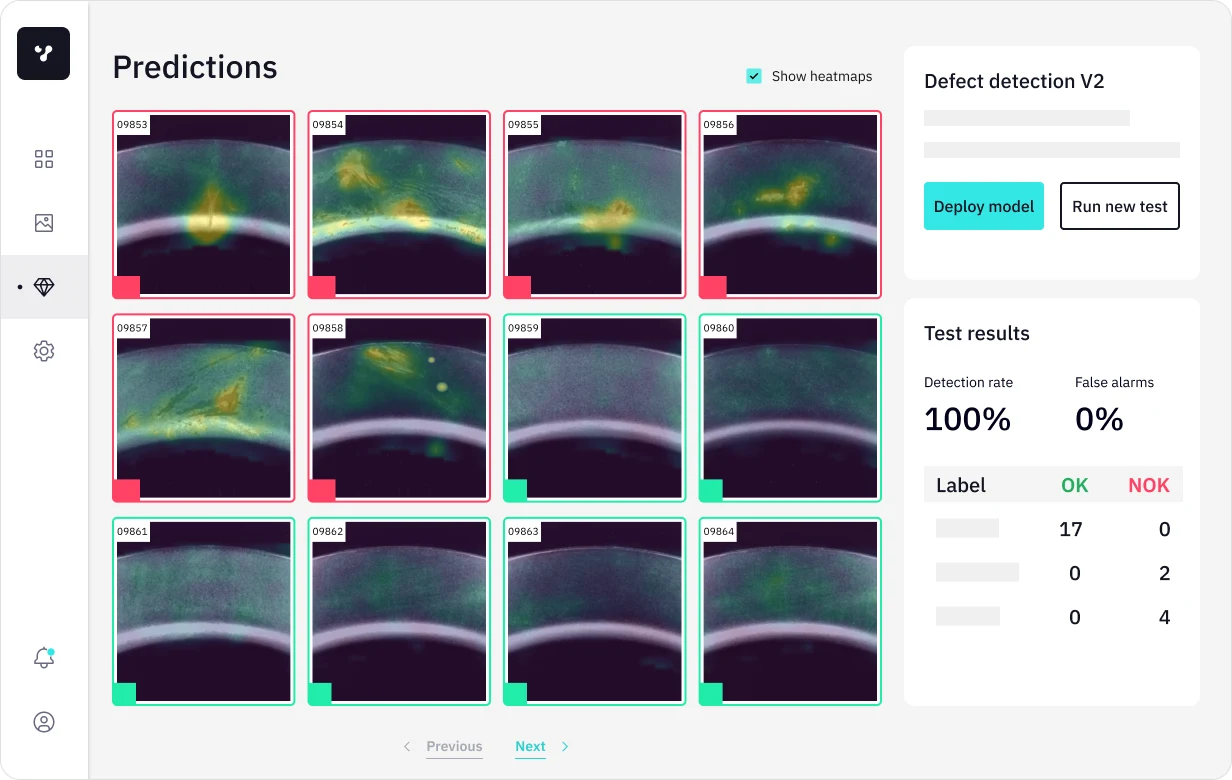Screen dimensions: 1232x780
Task: Open prediction thumbnail 09857
Action: 204,408
